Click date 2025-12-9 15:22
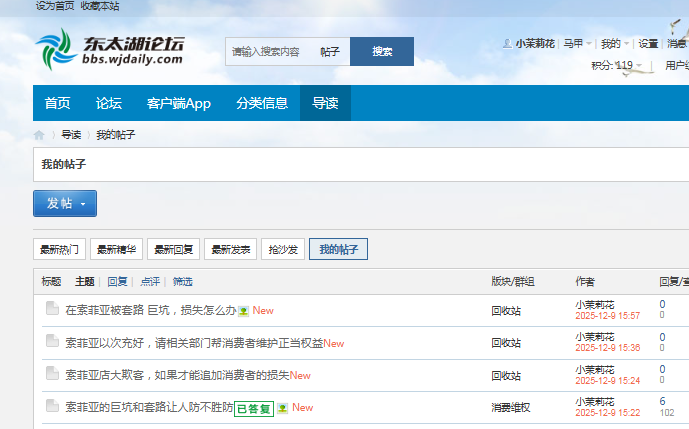This screenshot has height=429, width=689. (x=608, y=413)
